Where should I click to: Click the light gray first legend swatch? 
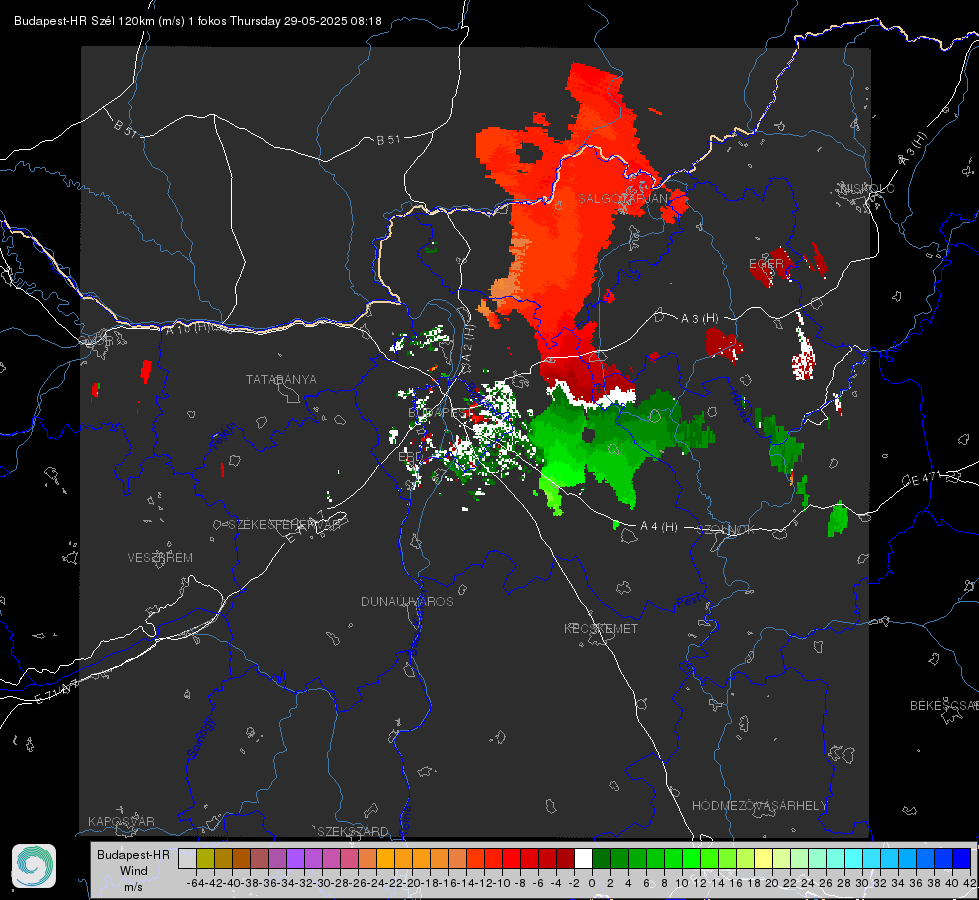click(x=187, y=858)
